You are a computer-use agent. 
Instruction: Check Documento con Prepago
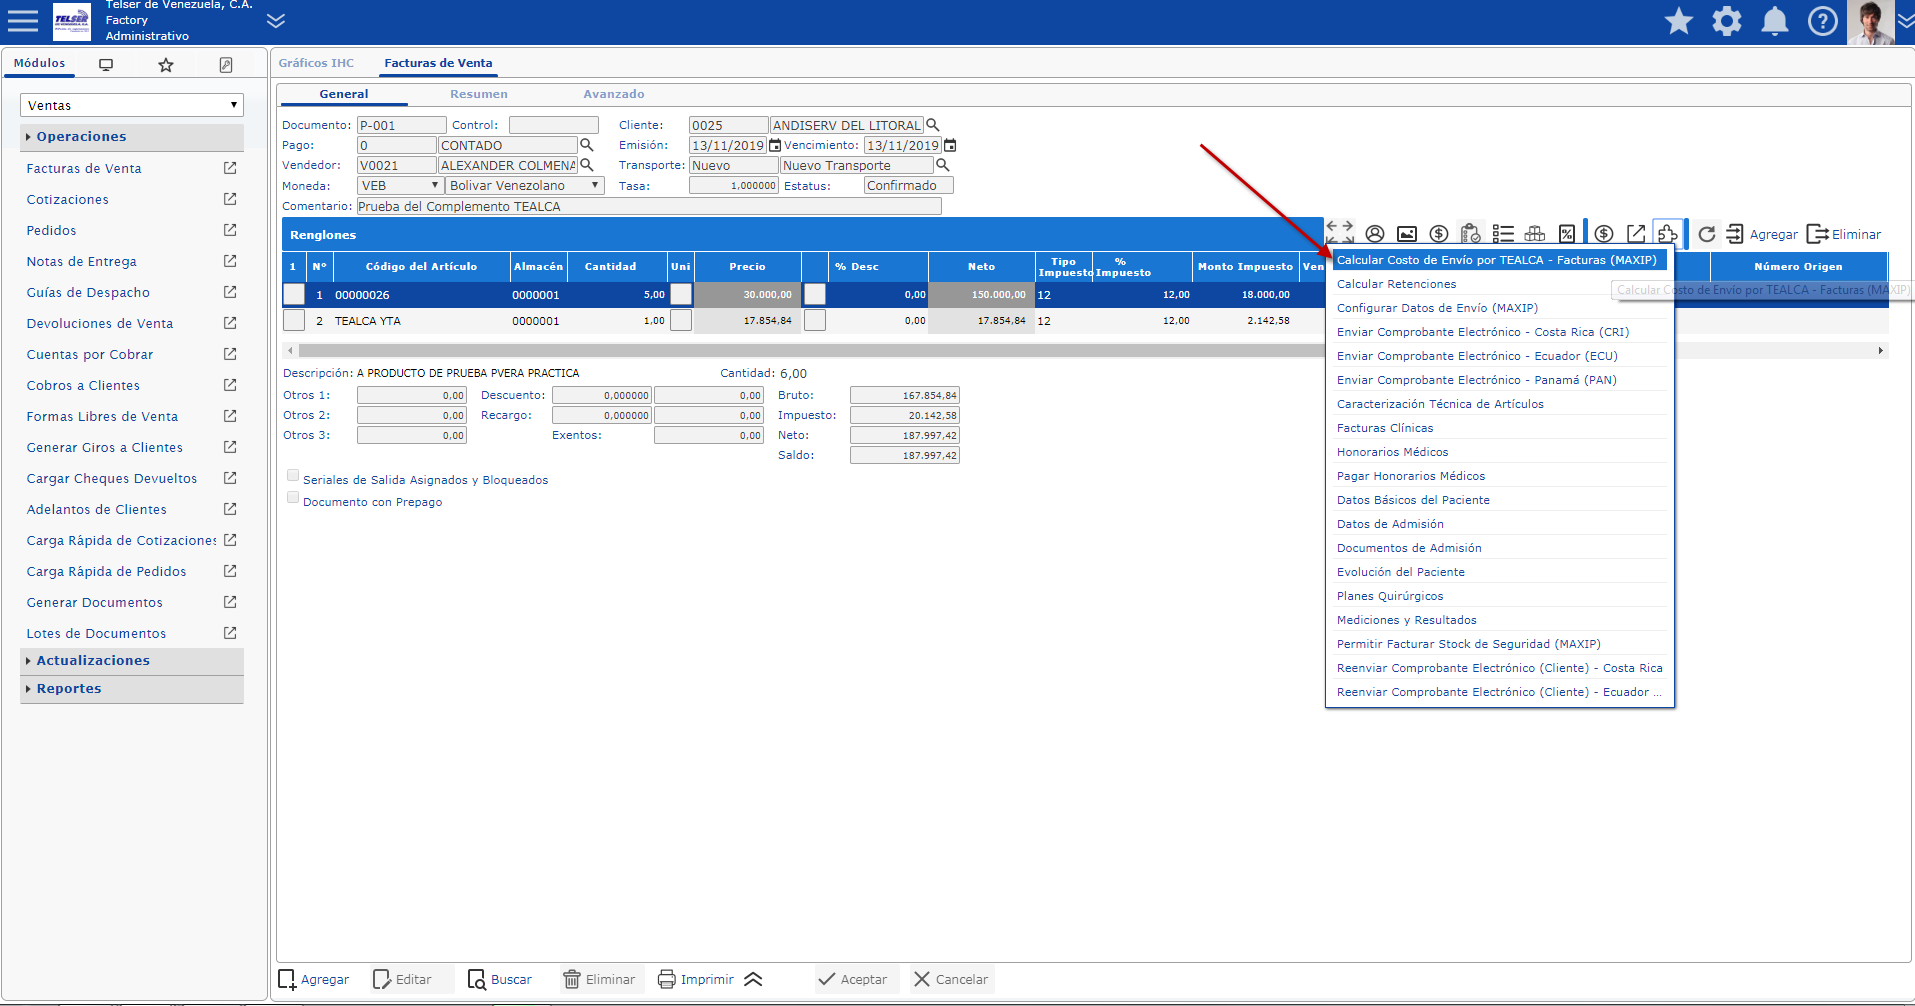293,497
